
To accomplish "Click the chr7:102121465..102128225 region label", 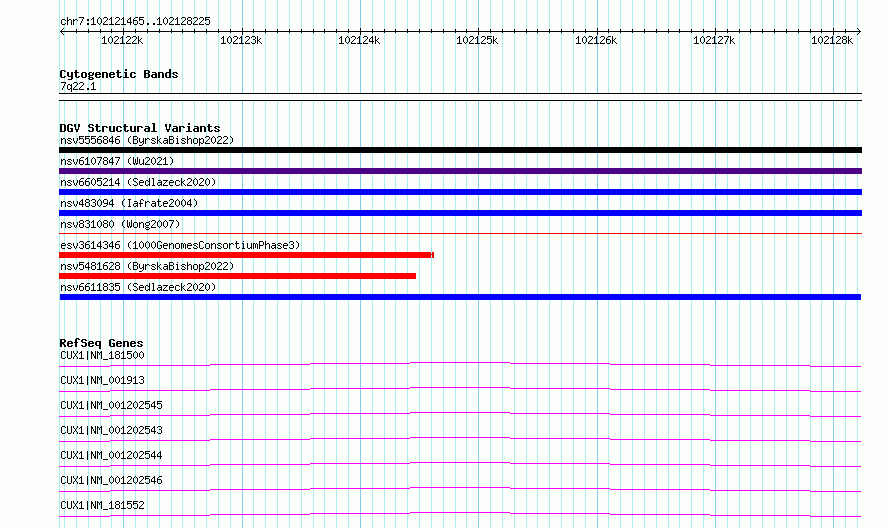I will pos(135,21).
